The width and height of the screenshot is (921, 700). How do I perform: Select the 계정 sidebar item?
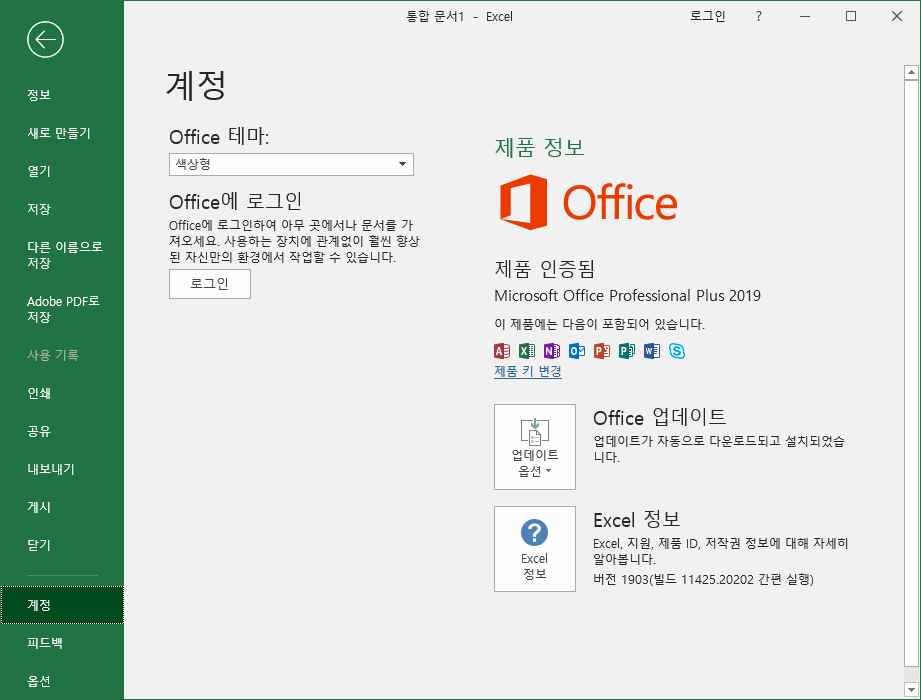pyautogui.click(x=62, y=604)
